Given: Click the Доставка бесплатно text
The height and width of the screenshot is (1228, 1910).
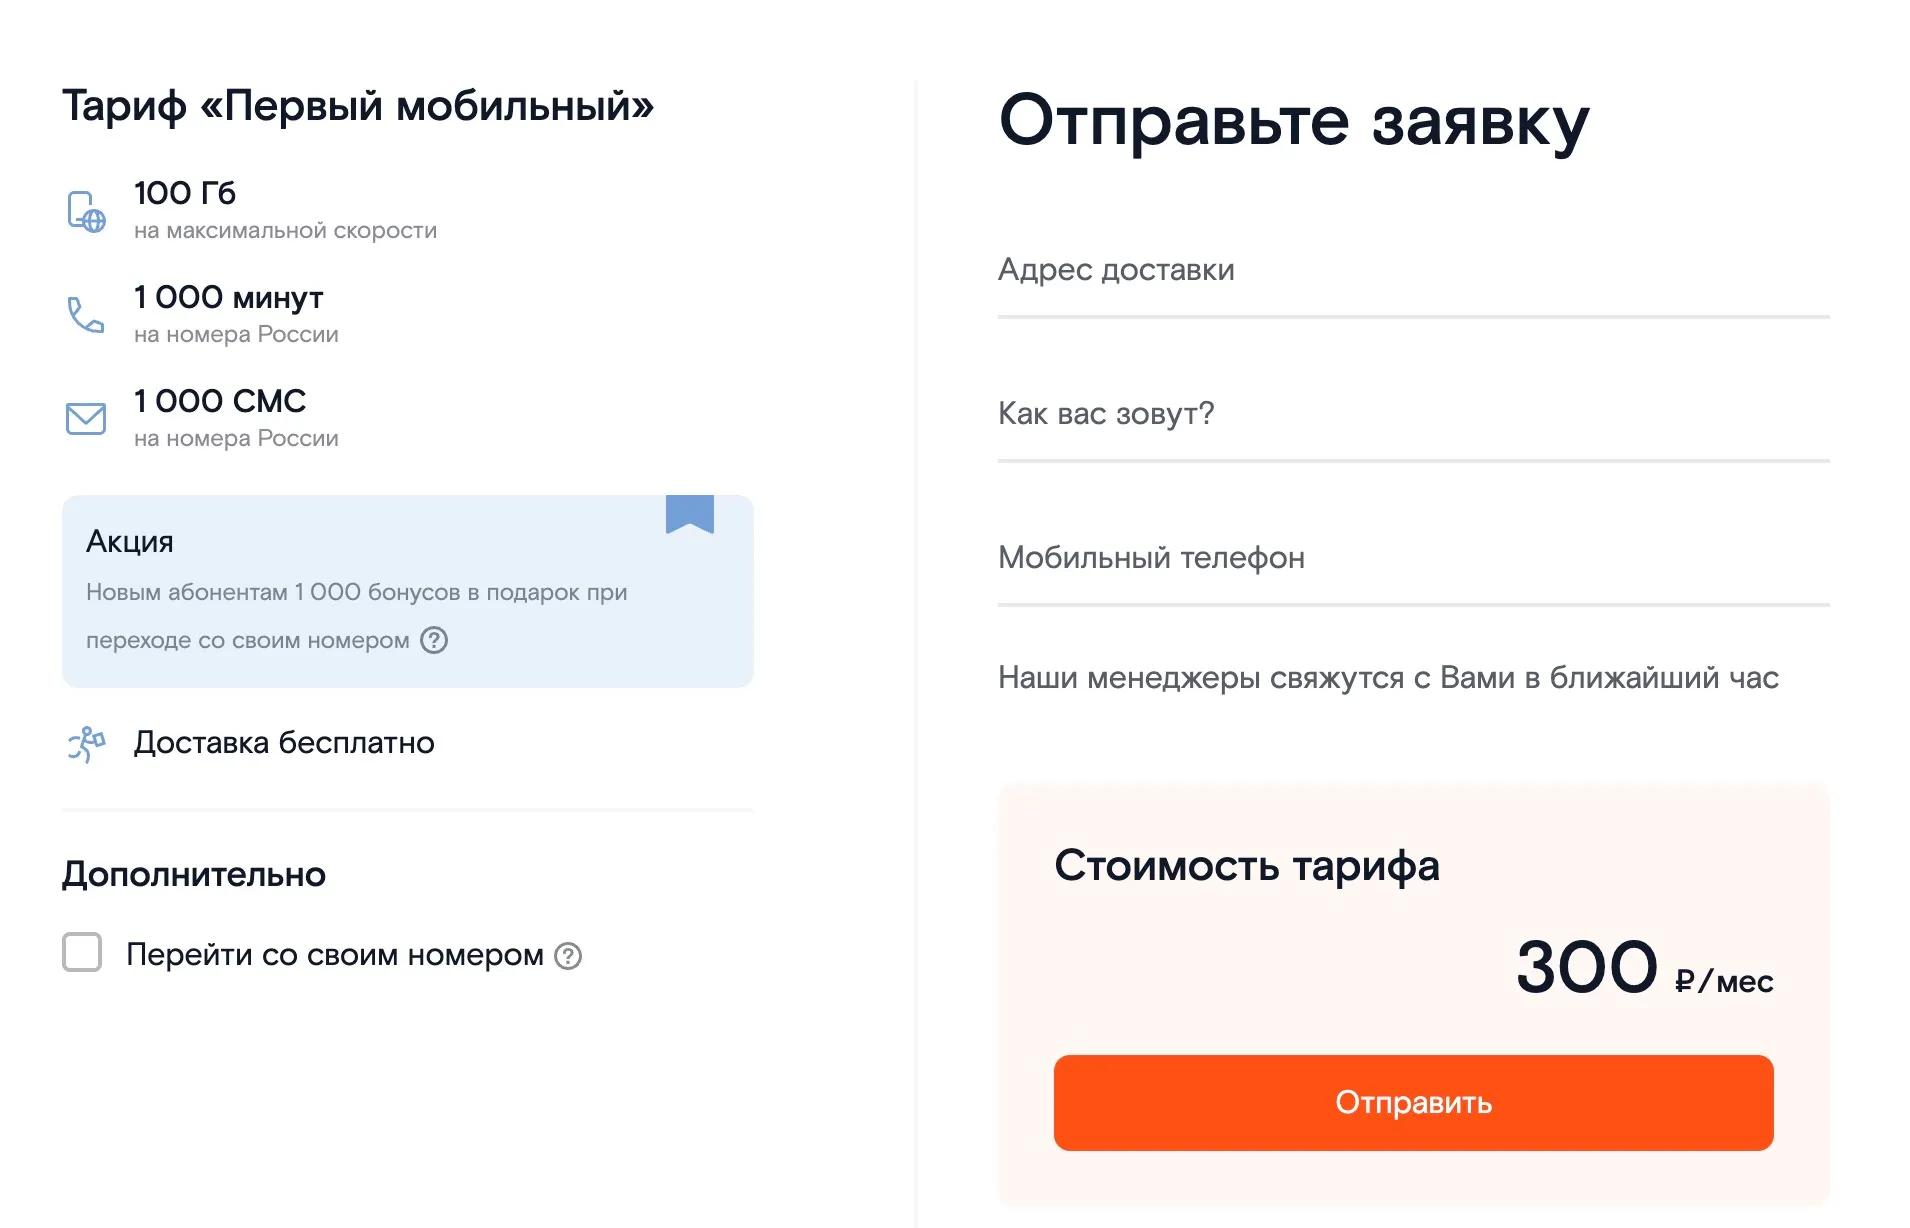Looking at the screenshot, I should [x=284, y=743].
